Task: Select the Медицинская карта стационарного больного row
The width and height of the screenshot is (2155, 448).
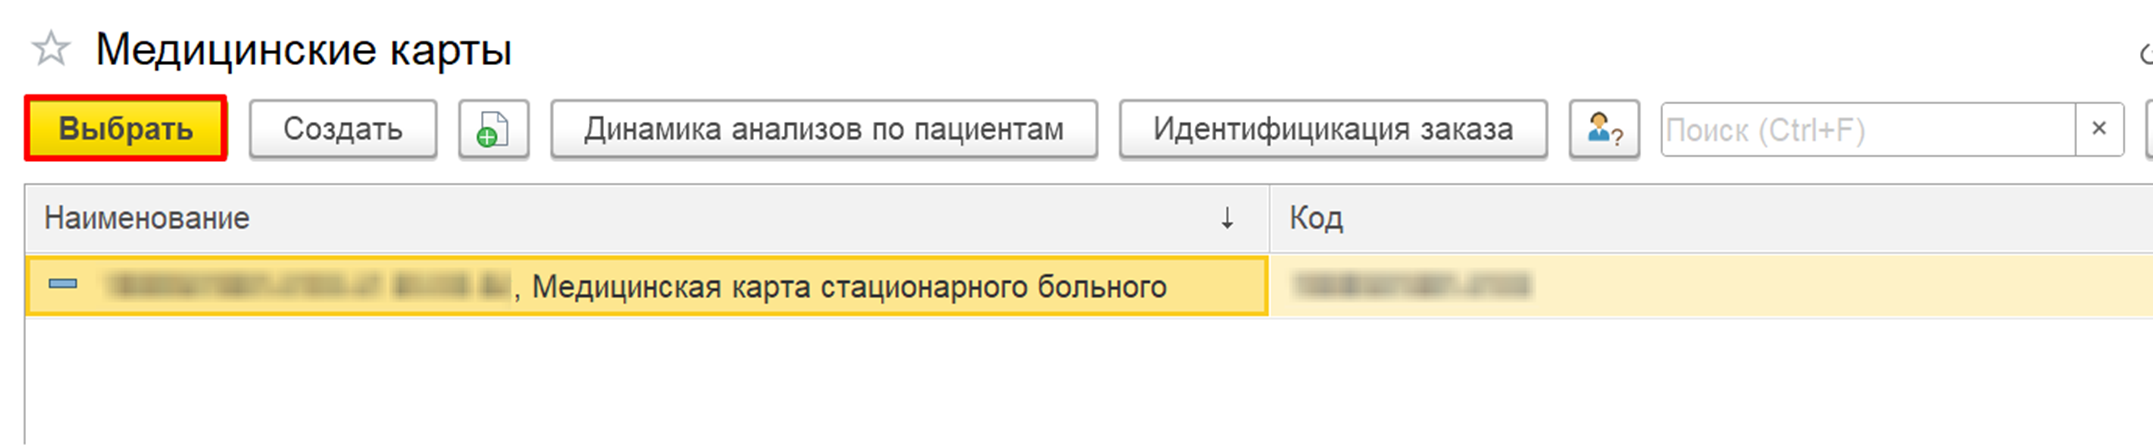Action: 1089,287
